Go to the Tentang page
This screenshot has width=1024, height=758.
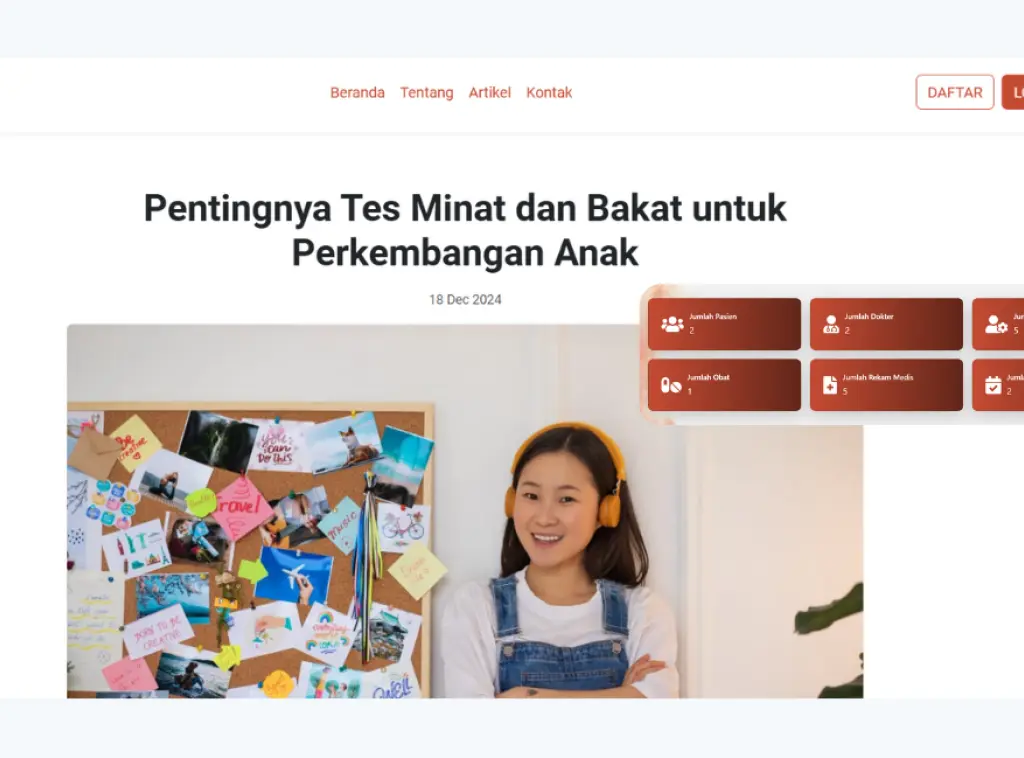point(426,93)
